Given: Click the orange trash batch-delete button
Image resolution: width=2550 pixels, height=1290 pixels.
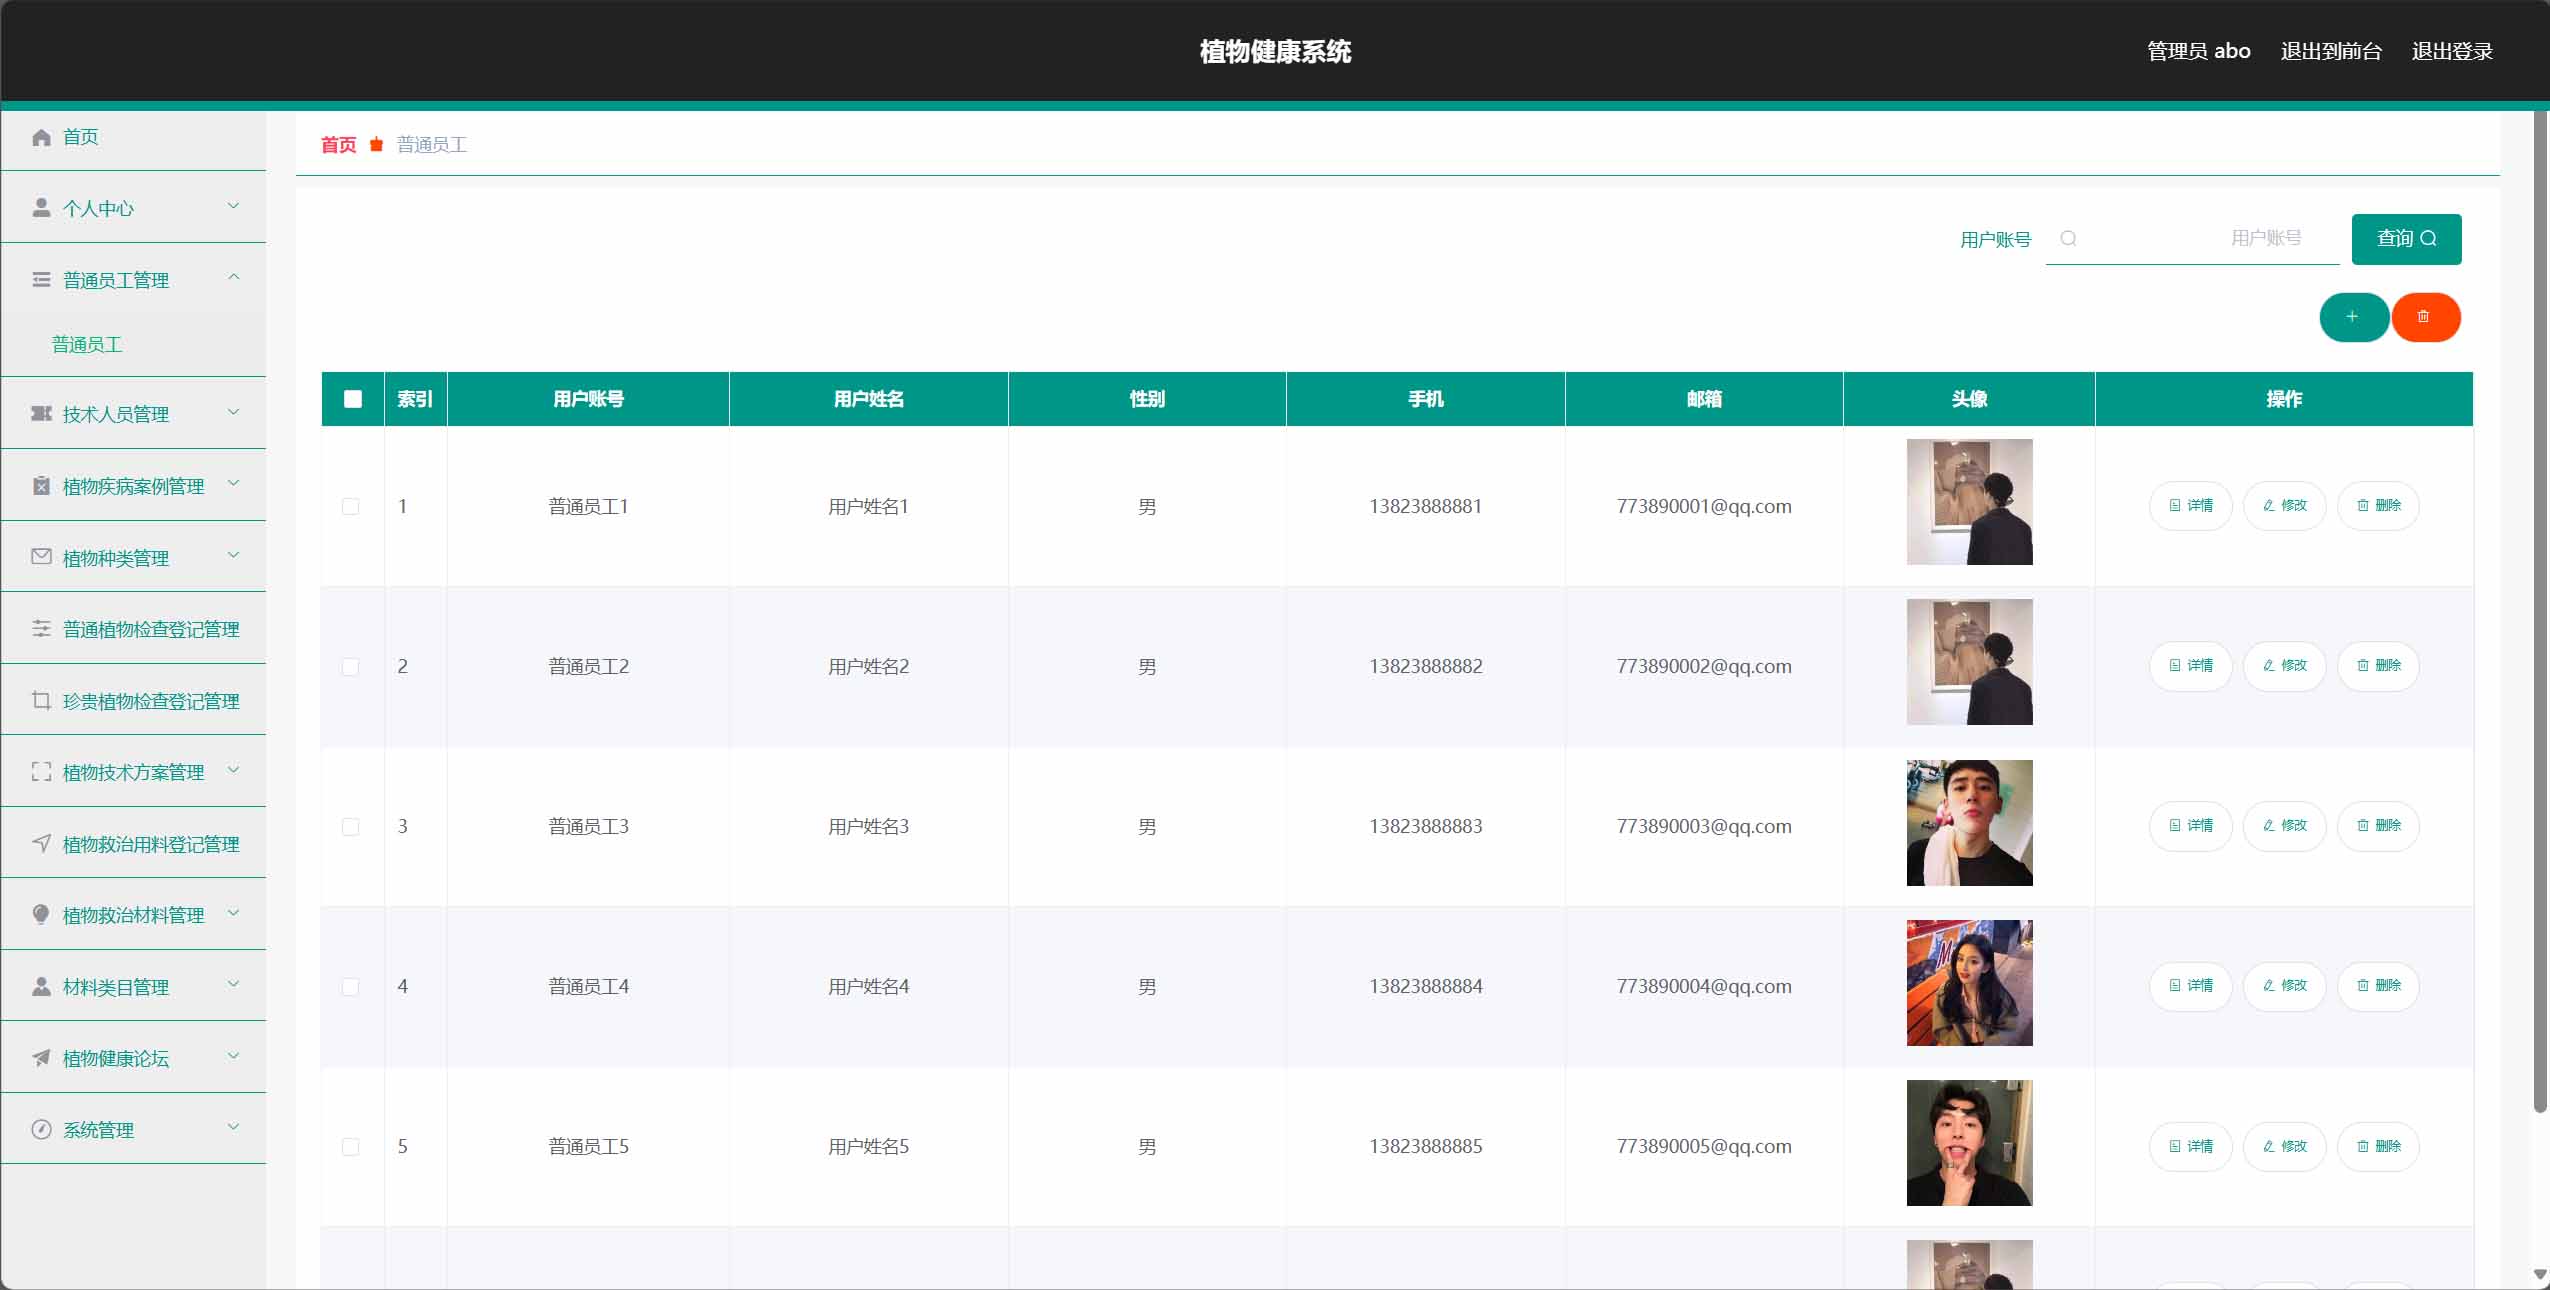Looking at the screenshot, I should pos(2426,317).
